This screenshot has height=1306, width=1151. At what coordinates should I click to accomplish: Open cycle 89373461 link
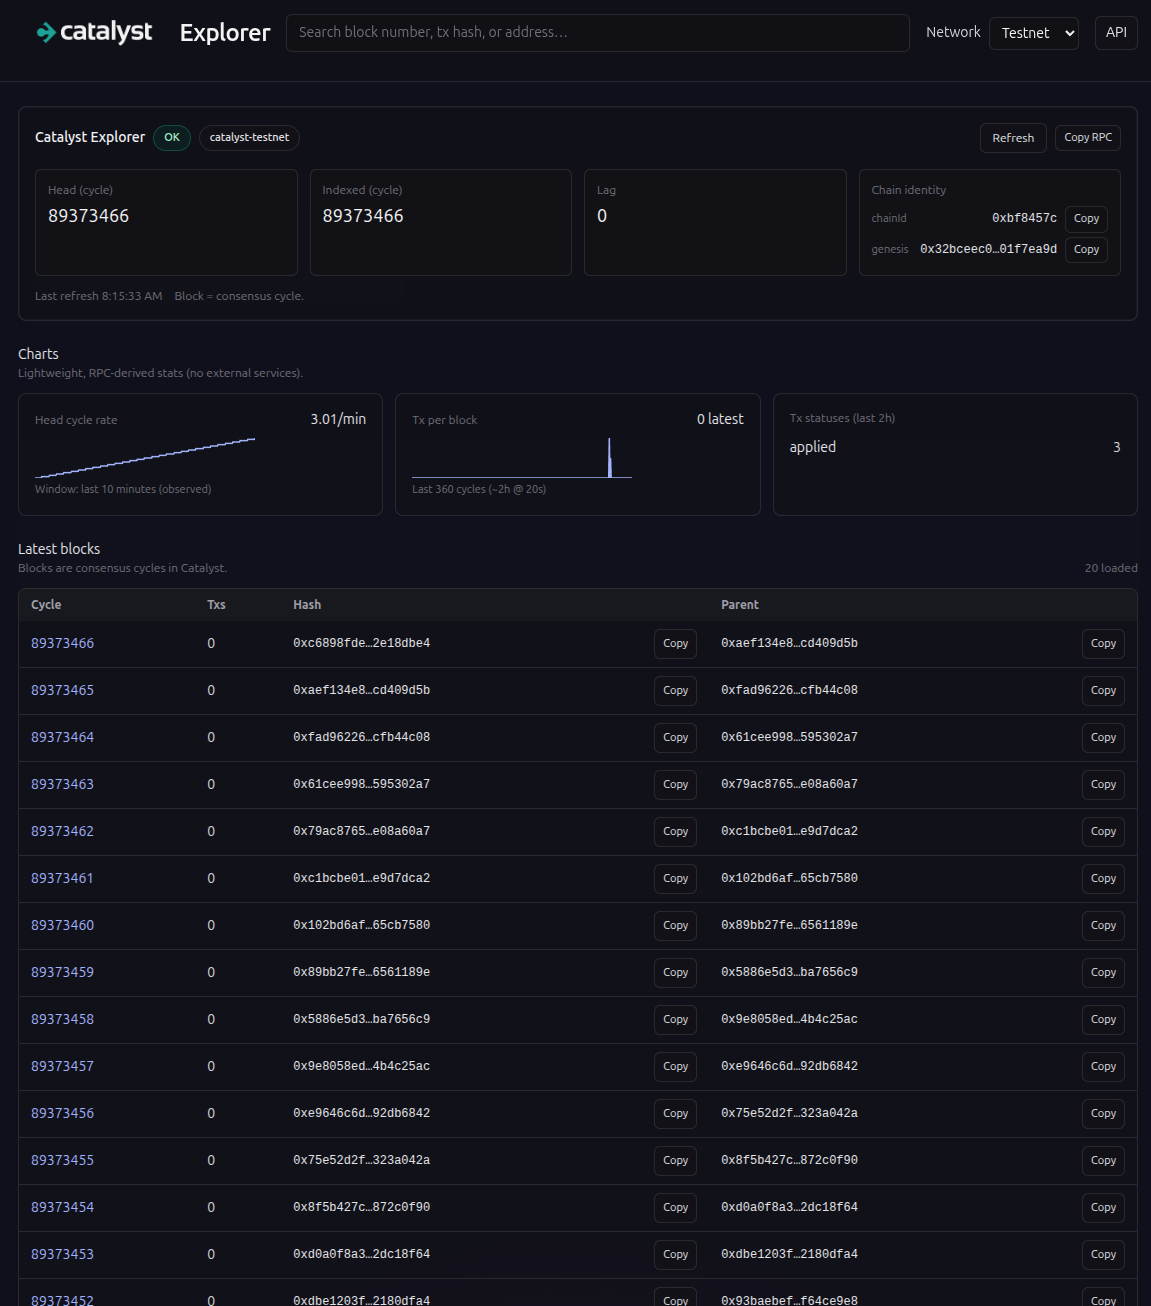click(62, 878)
